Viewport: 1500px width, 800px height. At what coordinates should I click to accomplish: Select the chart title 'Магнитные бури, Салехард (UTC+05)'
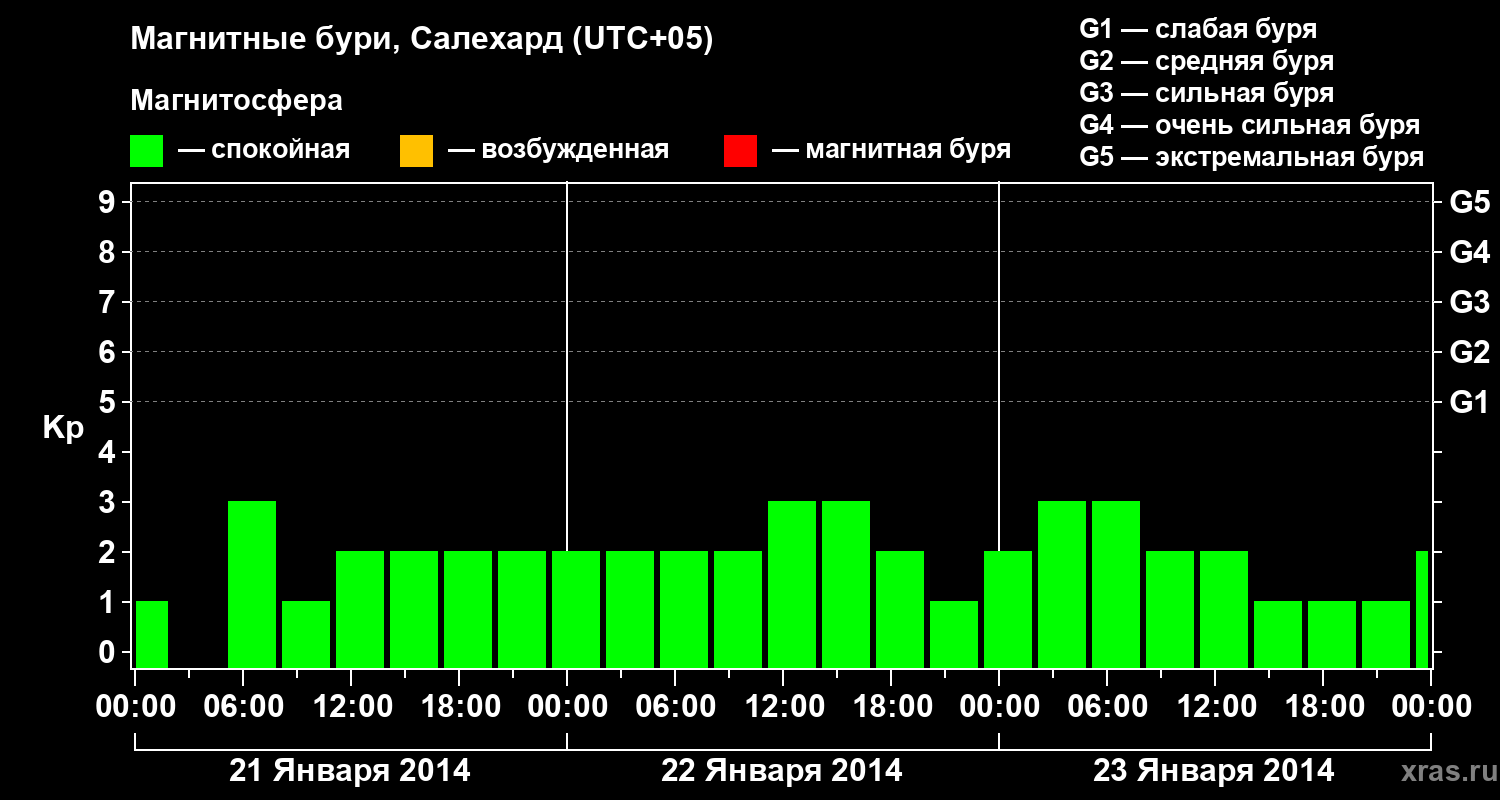point(422,40)
